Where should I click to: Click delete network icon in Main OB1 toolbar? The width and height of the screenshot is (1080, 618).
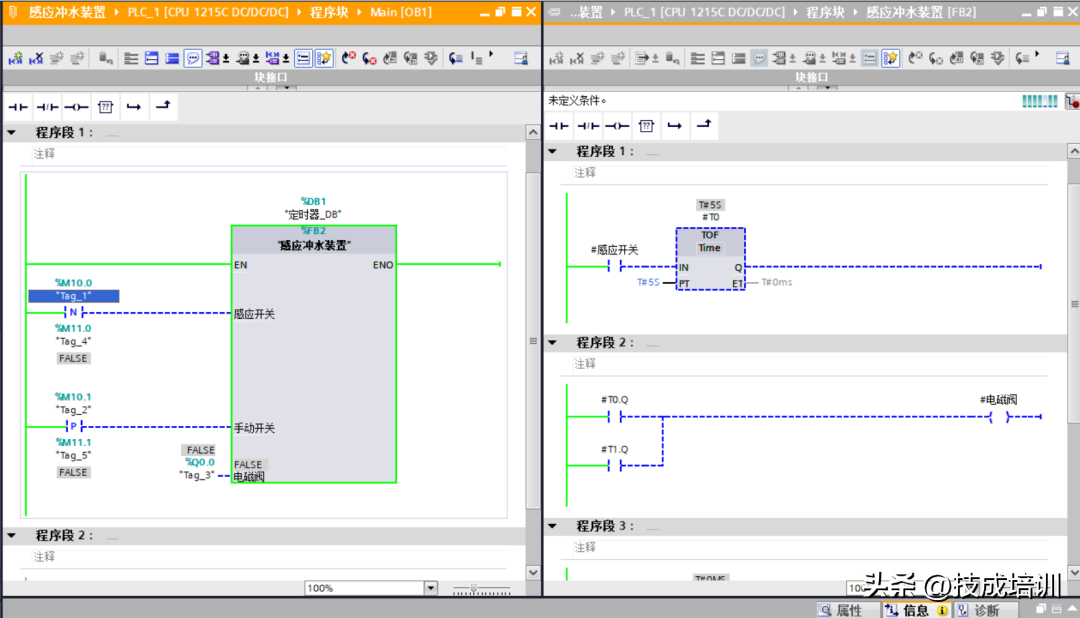tap(36, 59)
